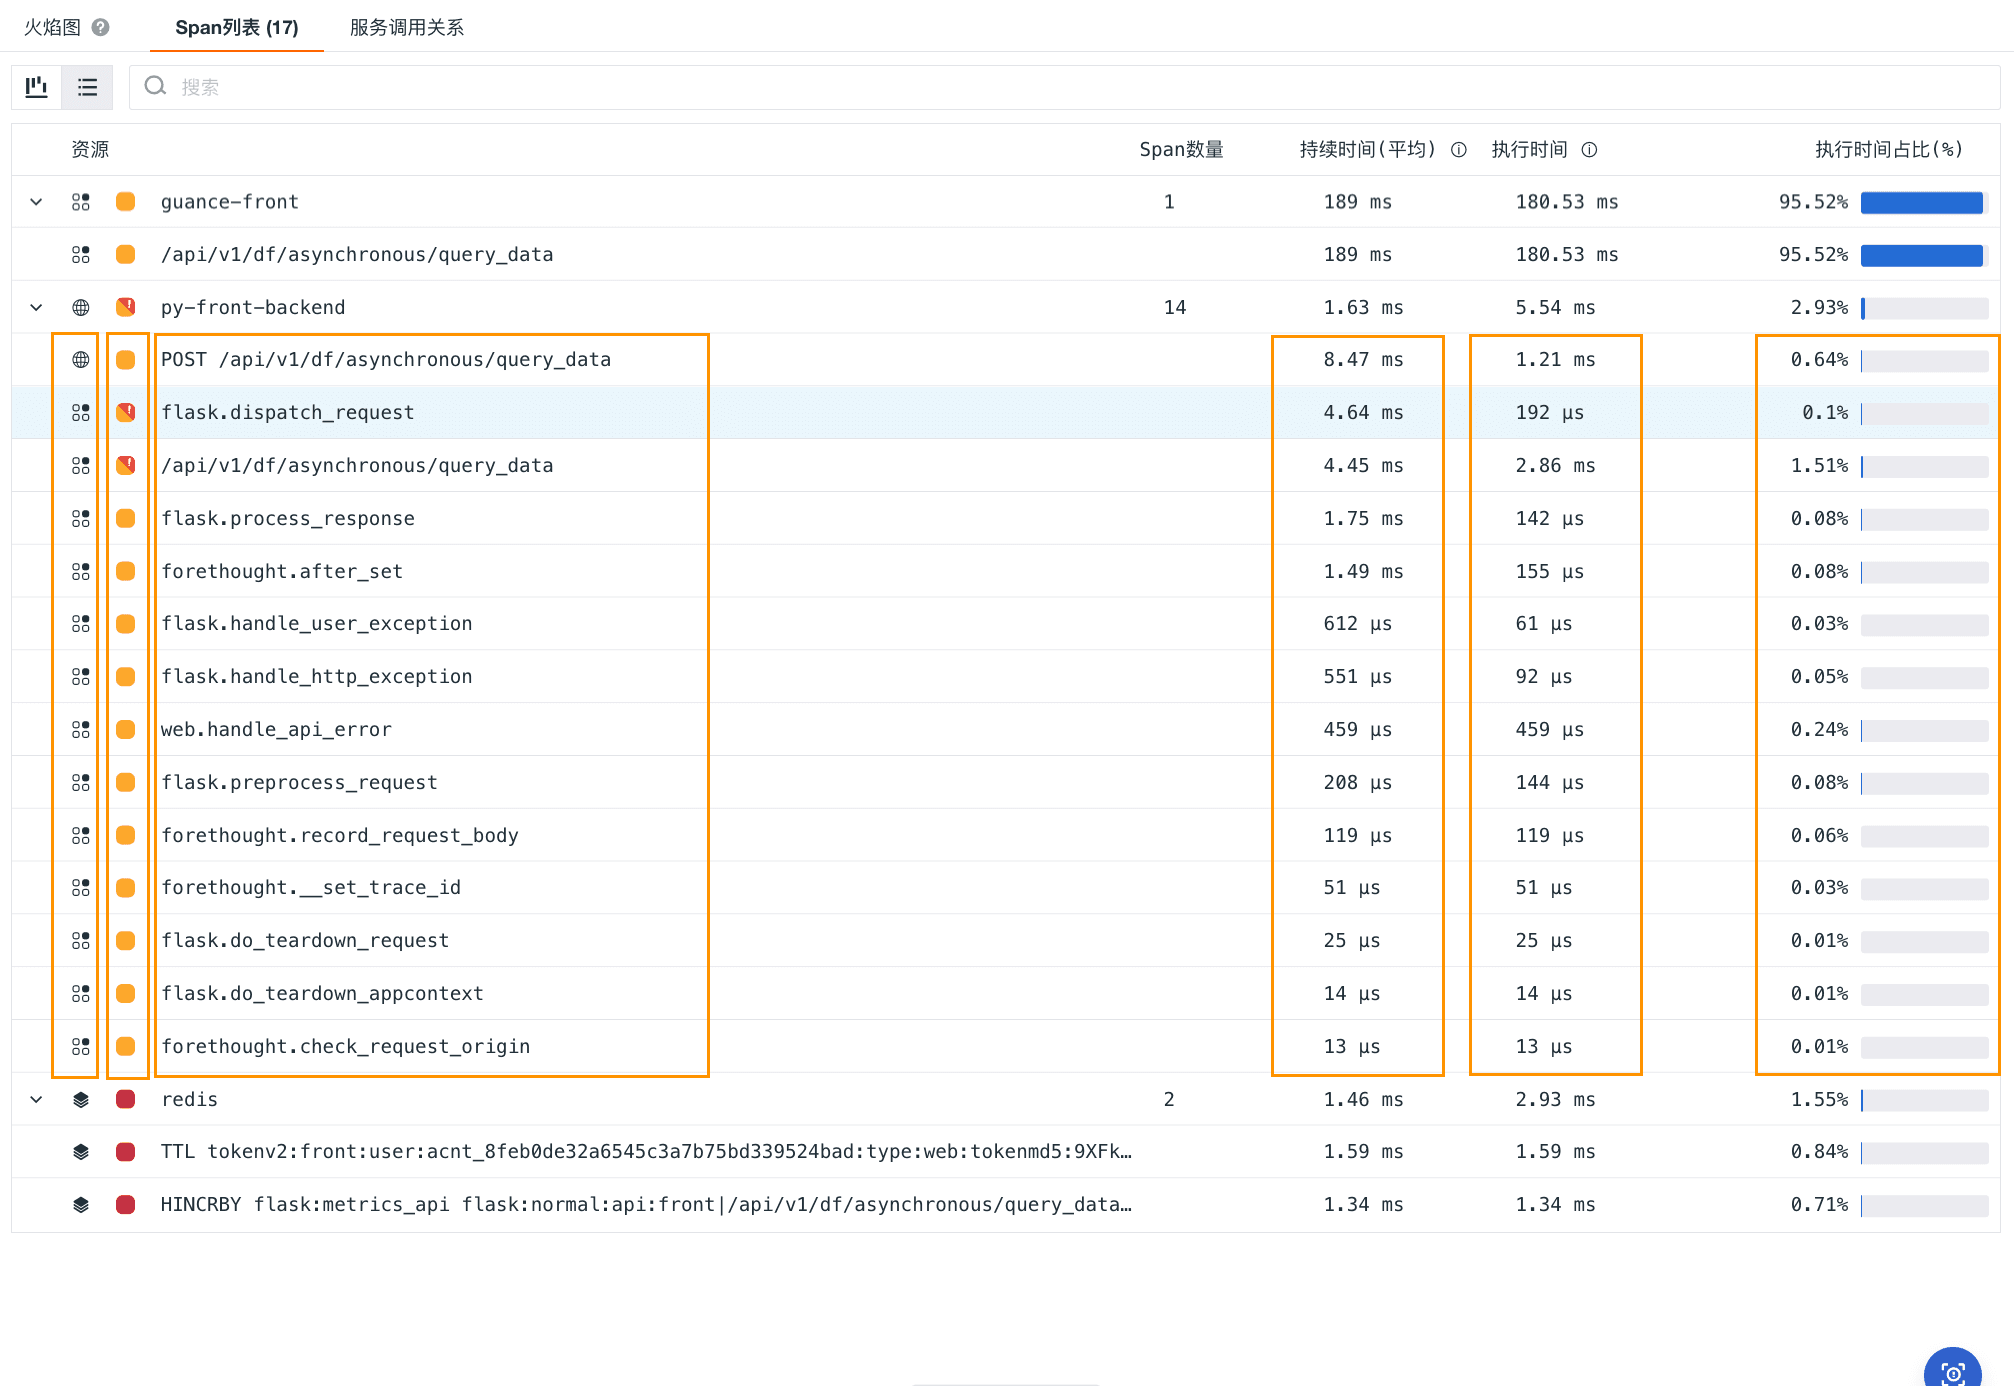Click the type icon for forethought.record_request_body

(x=81, y=835)
